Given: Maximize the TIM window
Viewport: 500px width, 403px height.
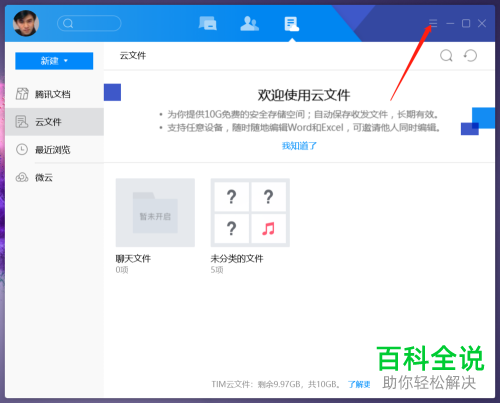Looking at the screenshot, I should 466,23.
